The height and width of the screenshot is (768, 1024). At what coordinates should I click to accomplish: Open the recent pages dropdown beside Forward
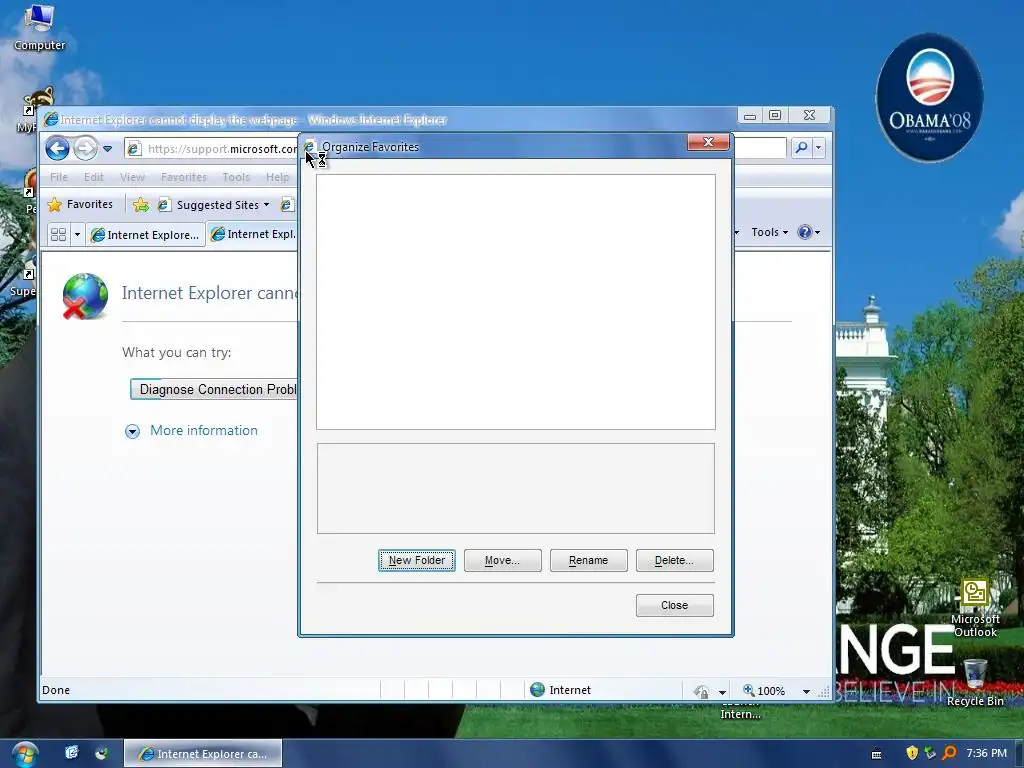[108, 149]
